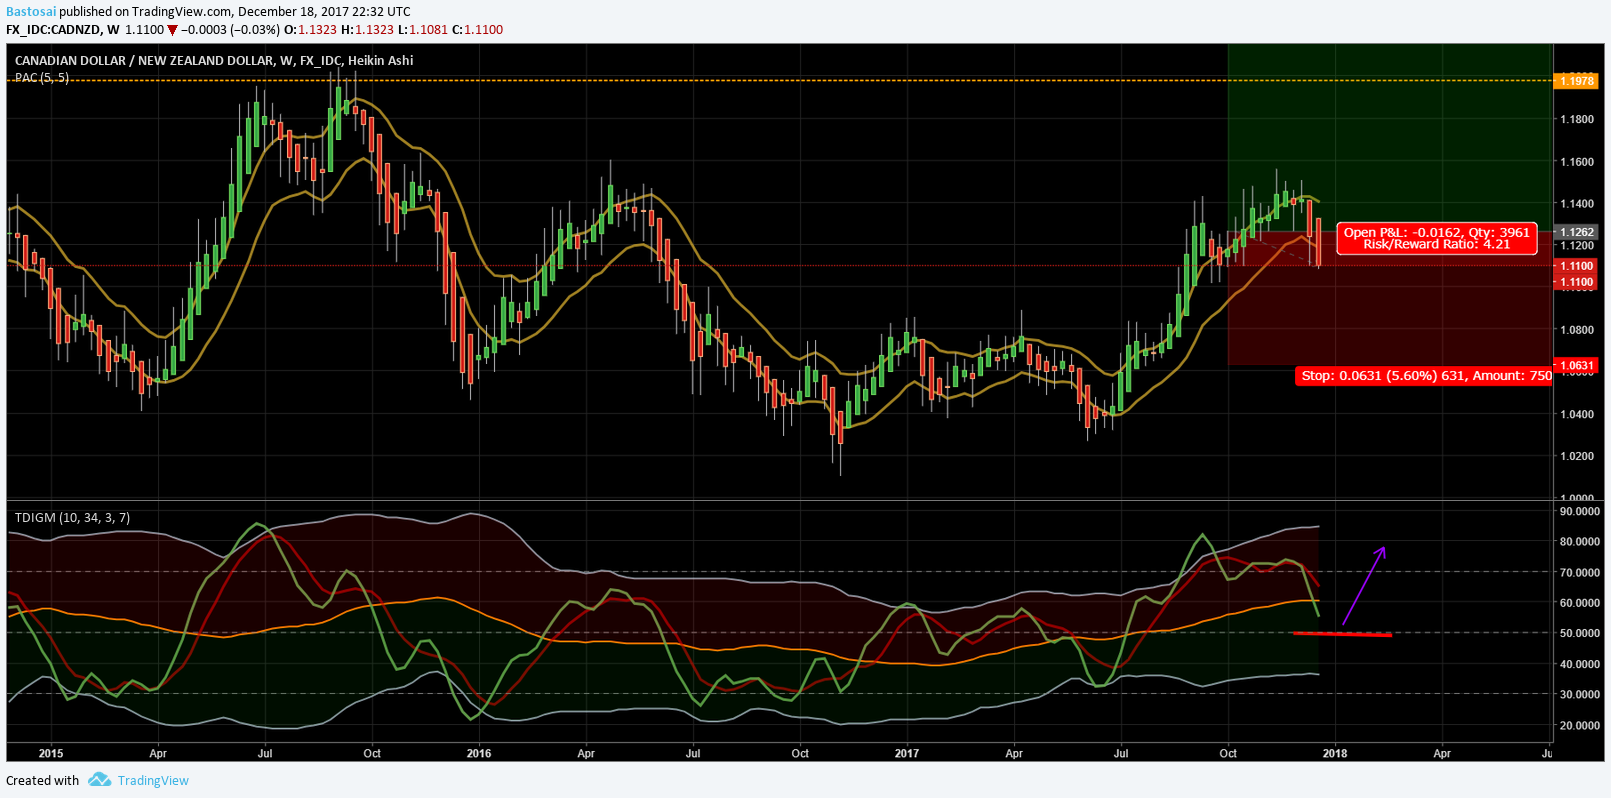The height and width of the screenshot is (798, 1611).
Task: Click the red down-triangle change indicator
Action: [x=172, y=30]
